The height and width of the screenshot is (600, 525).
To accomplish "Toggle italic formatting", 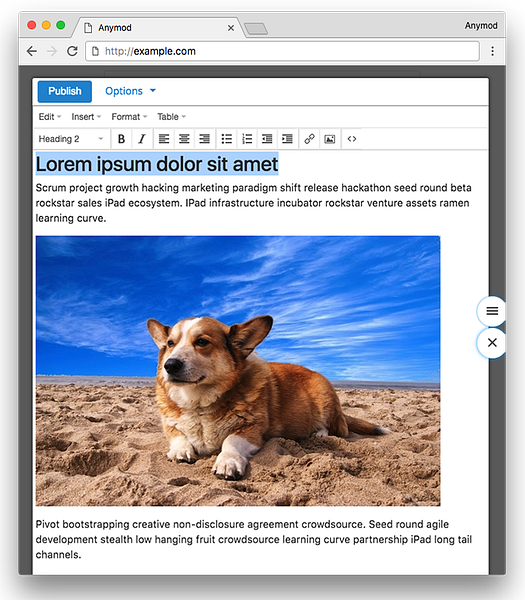I will point(142,139).
